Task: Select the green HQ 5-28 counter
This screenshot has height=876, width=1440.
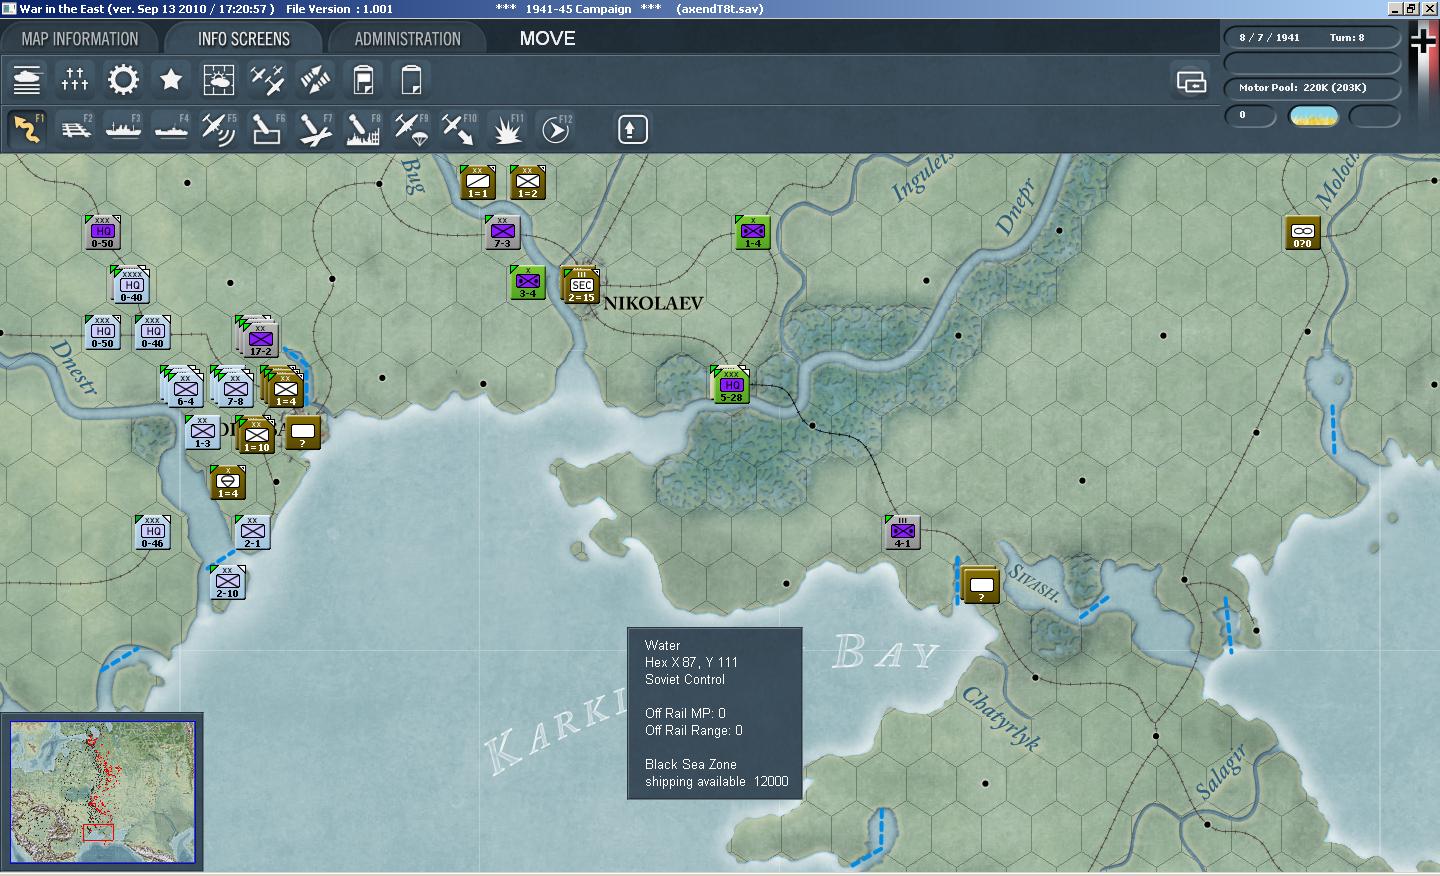Action: tap(730, 384)
